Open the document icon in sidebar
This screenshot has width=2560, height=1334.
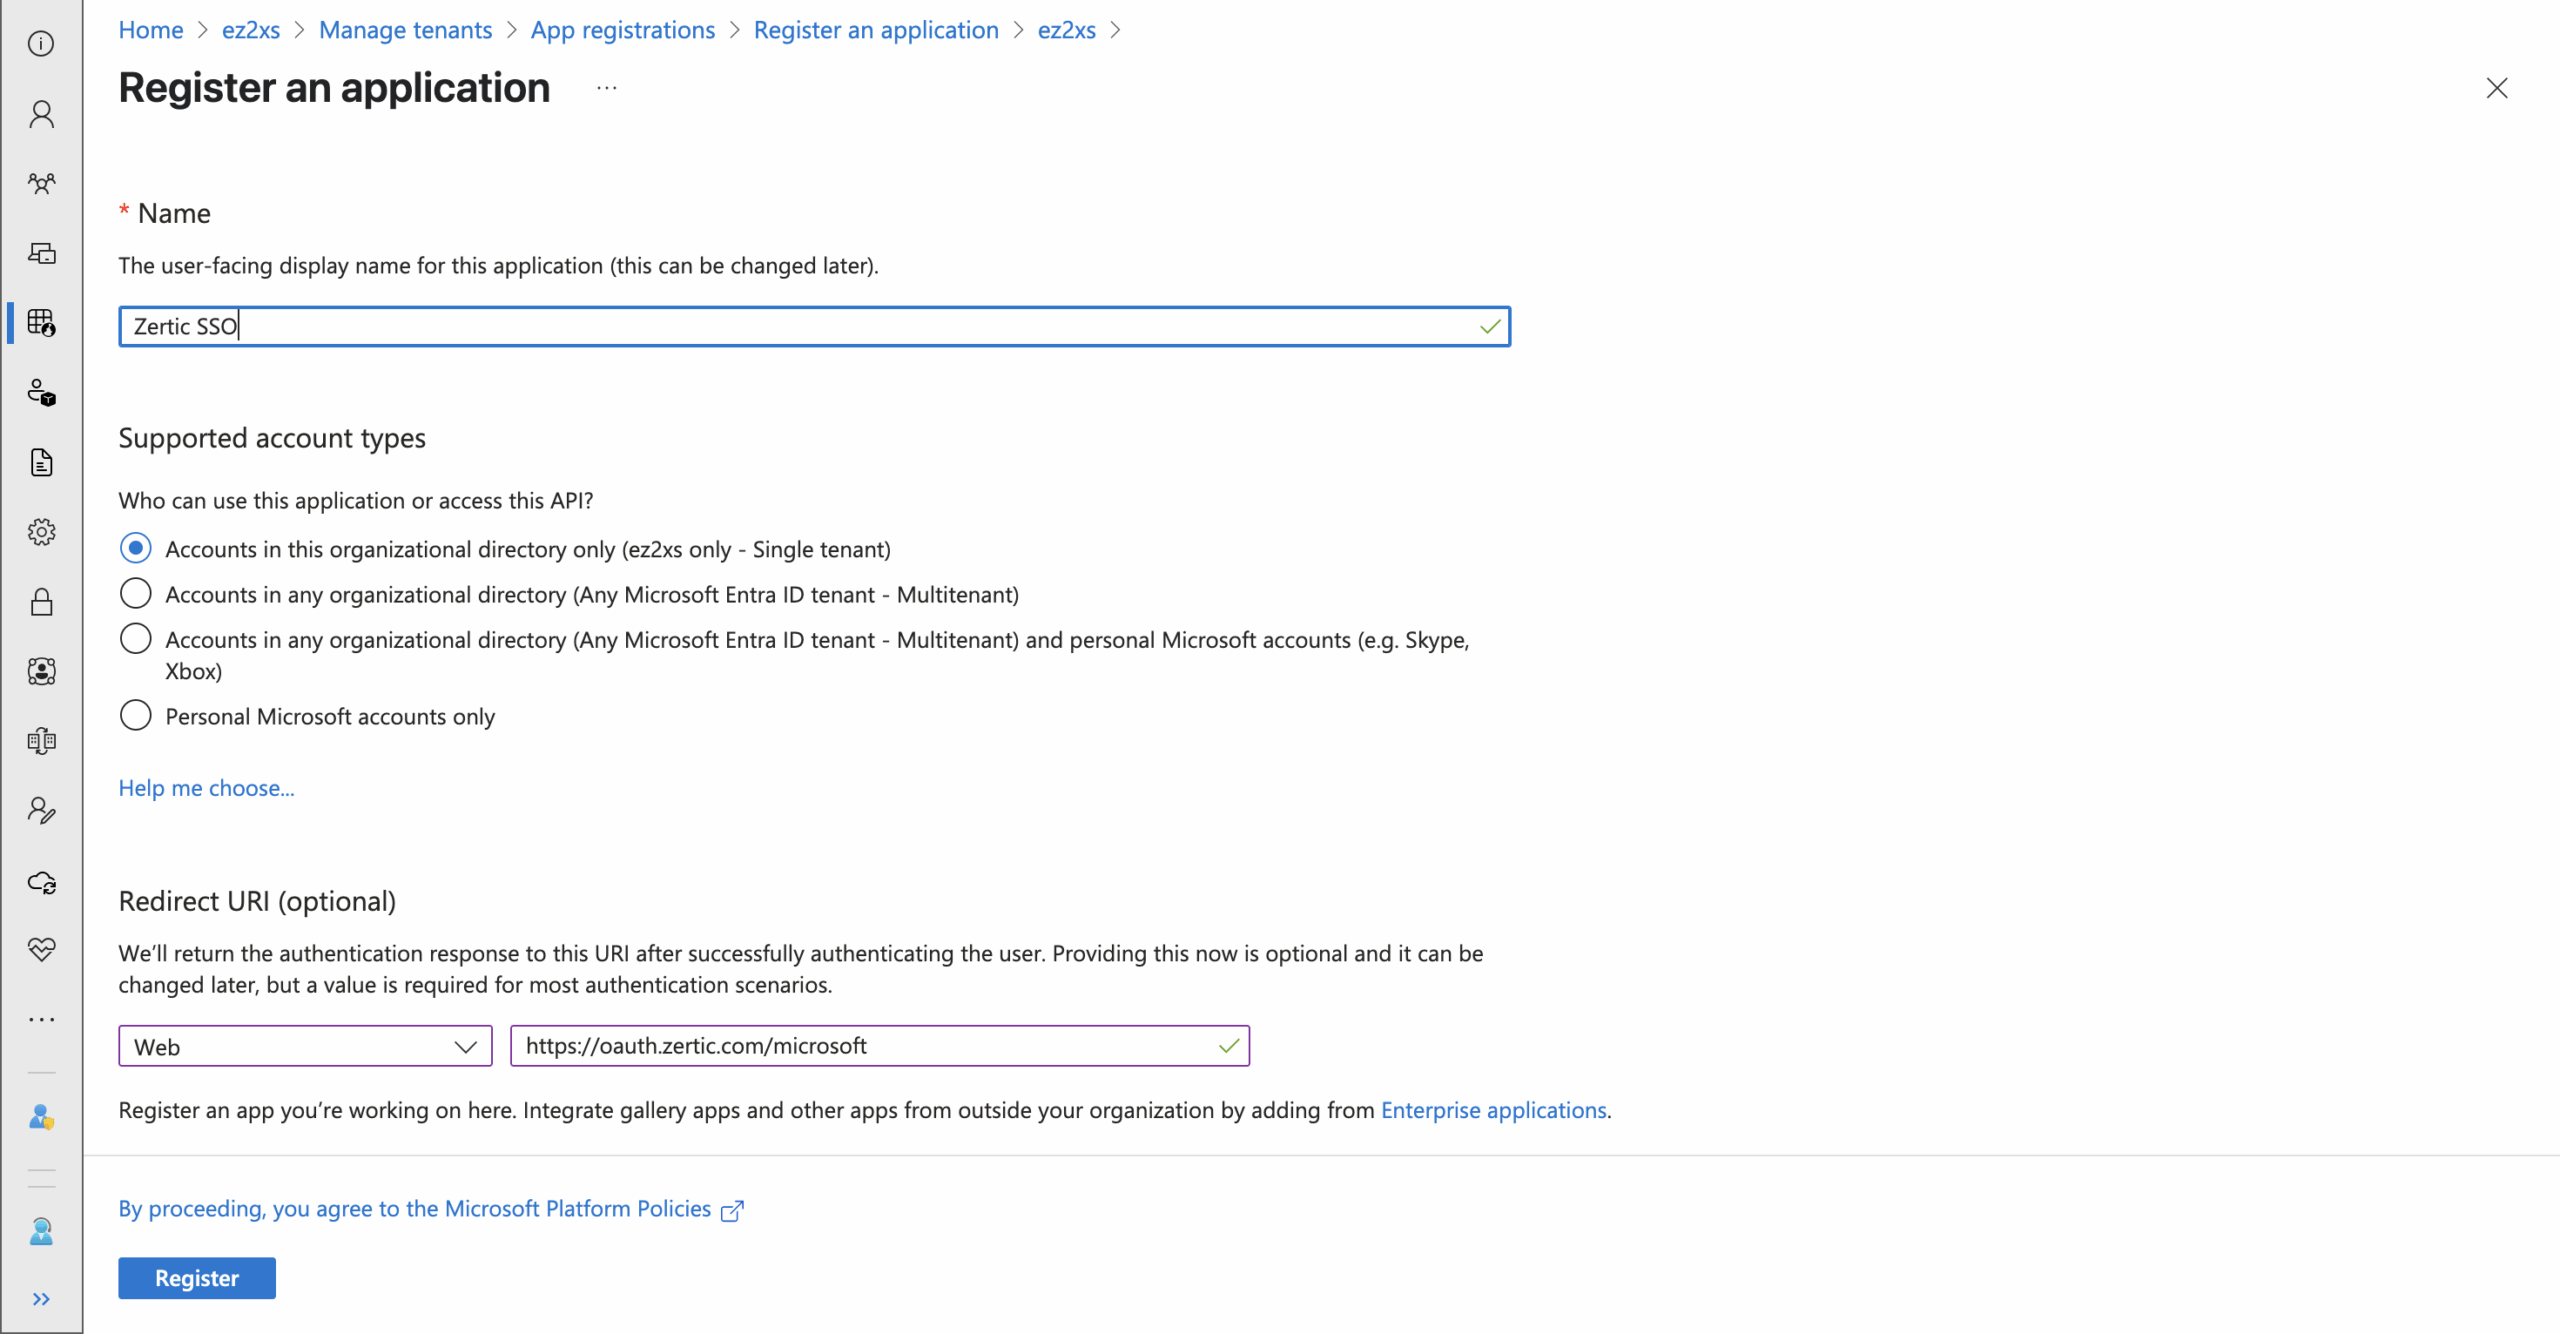coord(41,463)
